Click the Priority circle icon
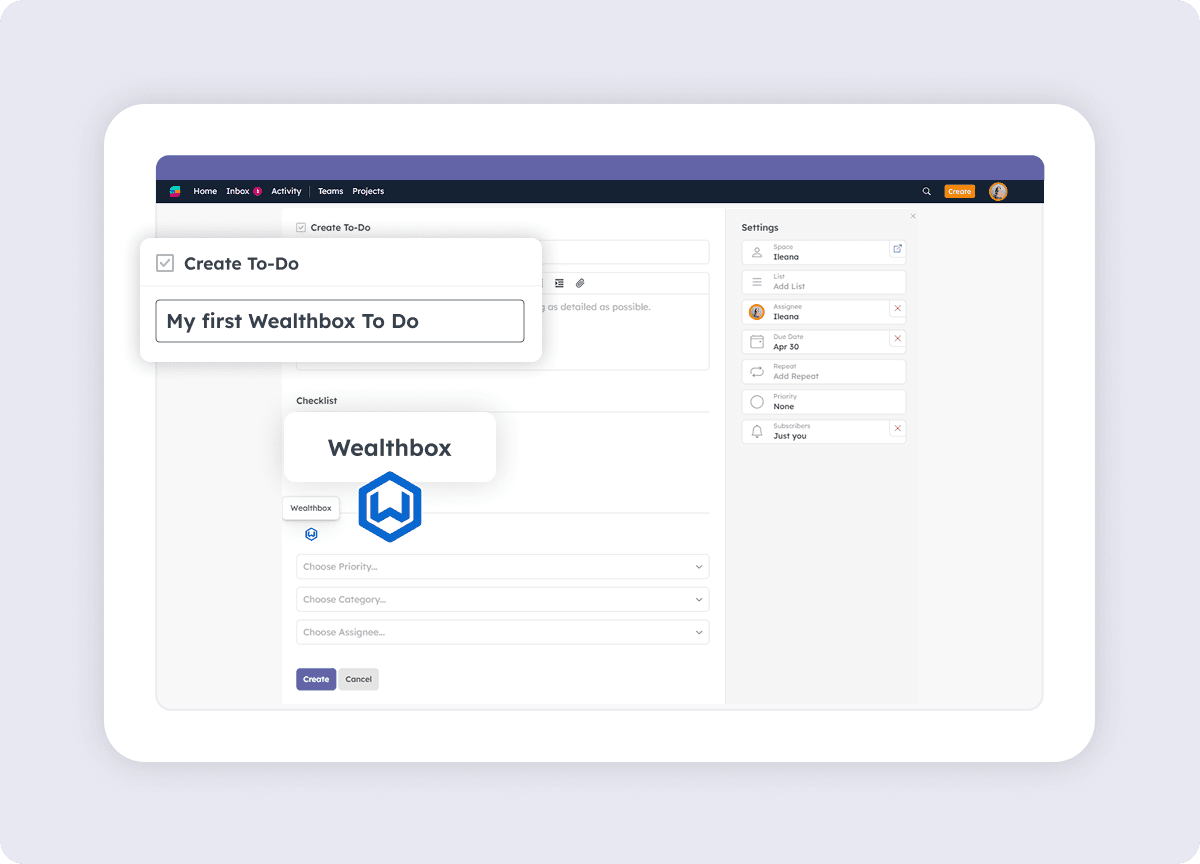This screenshot has width=1200, height=864. click(757, 402)
